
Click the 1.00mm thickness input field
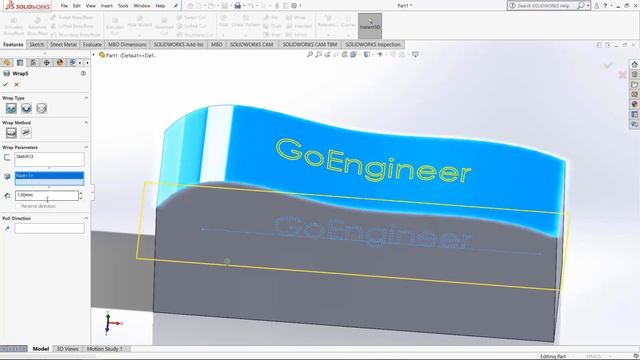point(47,195)
